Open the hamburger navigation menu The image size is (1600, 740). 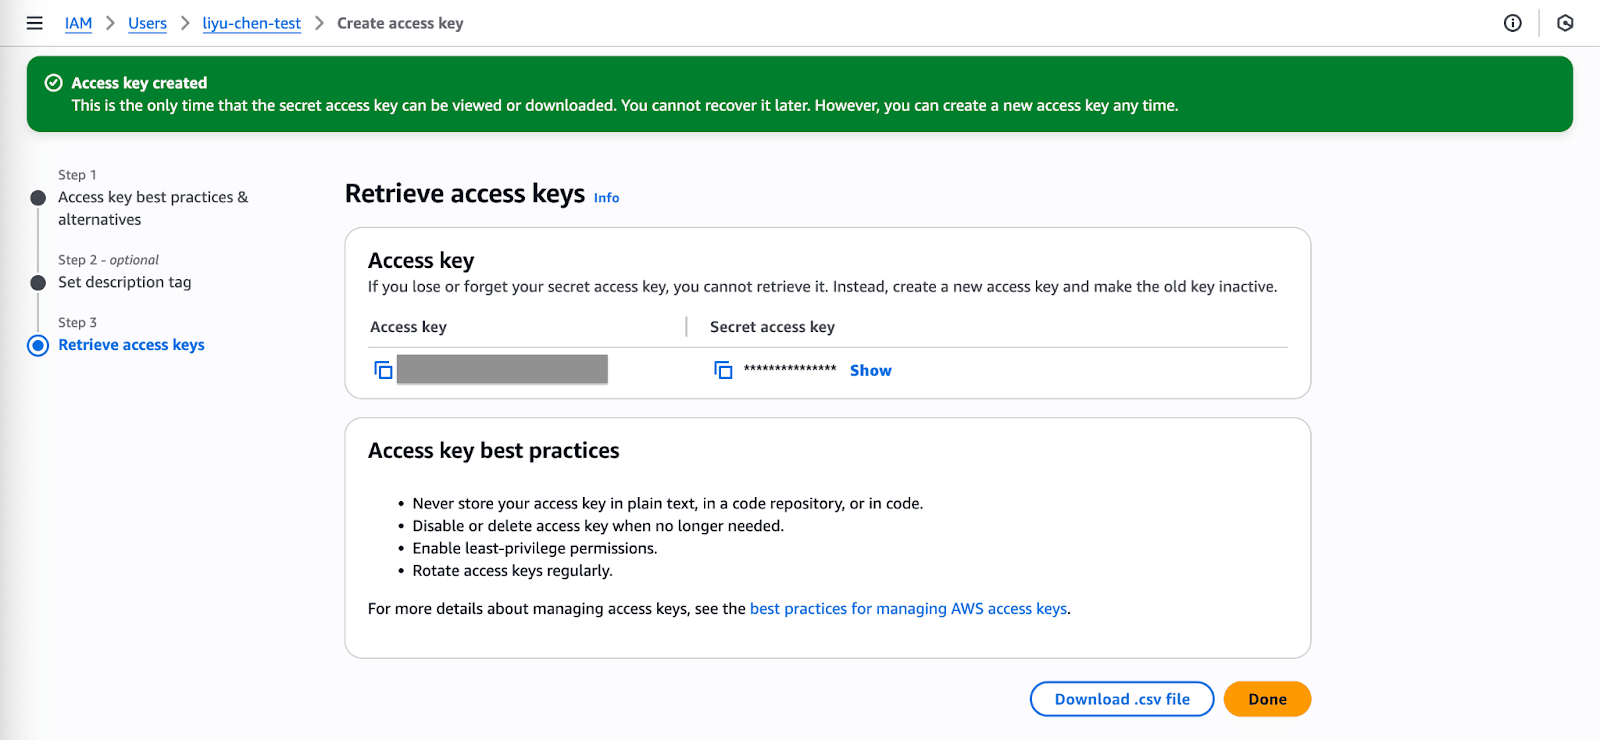34,23
